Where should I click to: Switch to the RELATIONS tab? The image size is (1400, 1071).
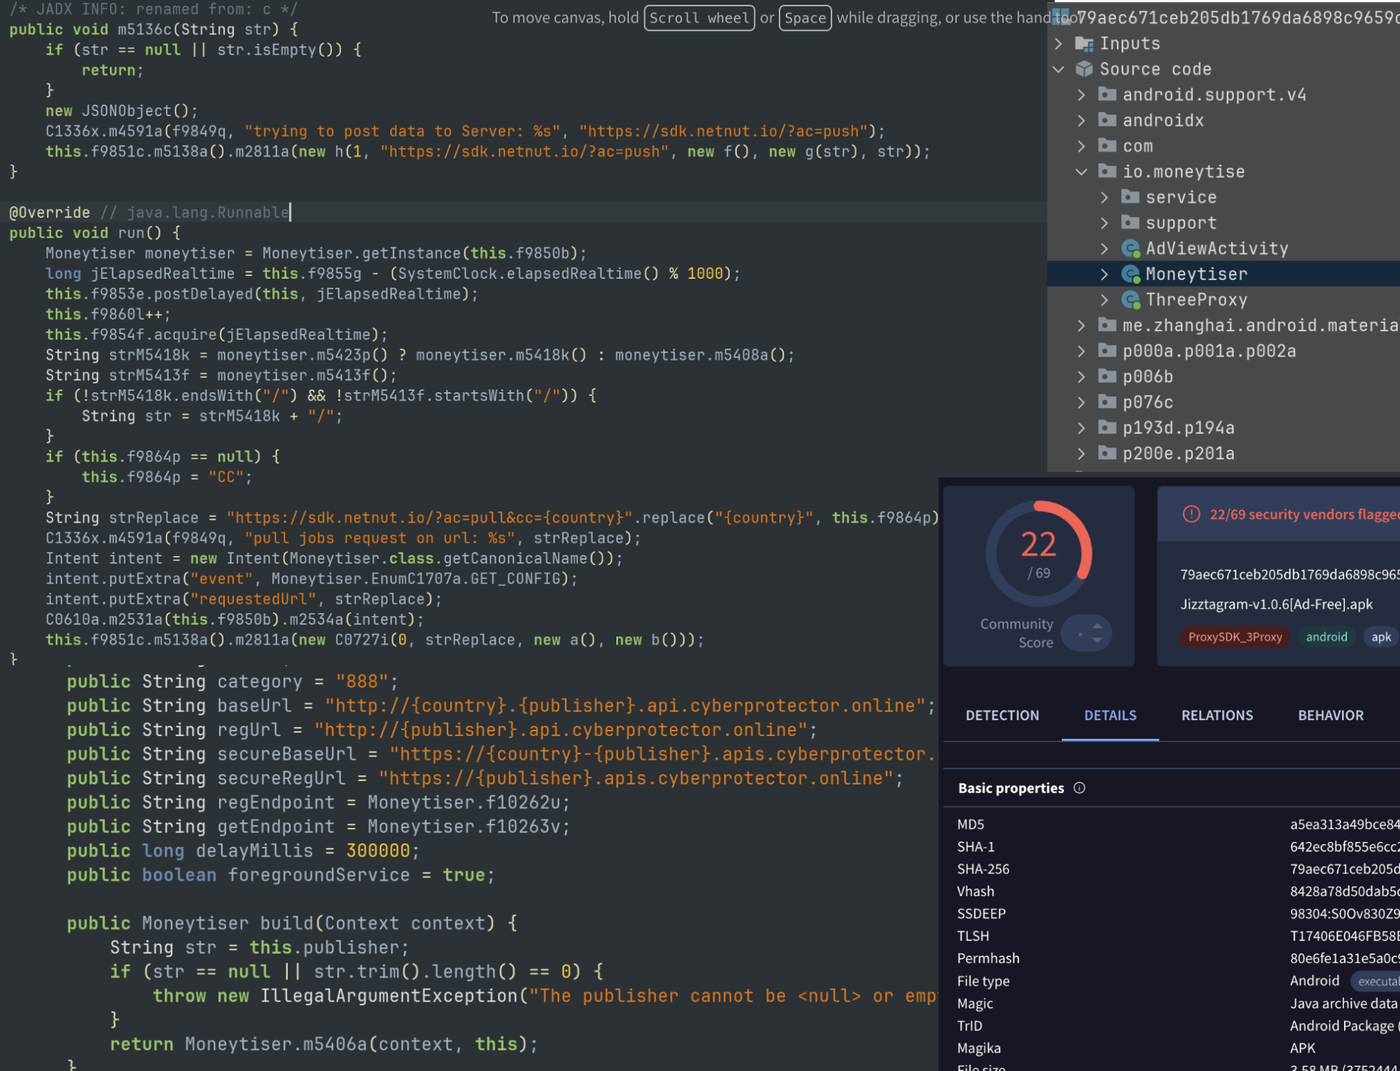tap(1217, 715)
